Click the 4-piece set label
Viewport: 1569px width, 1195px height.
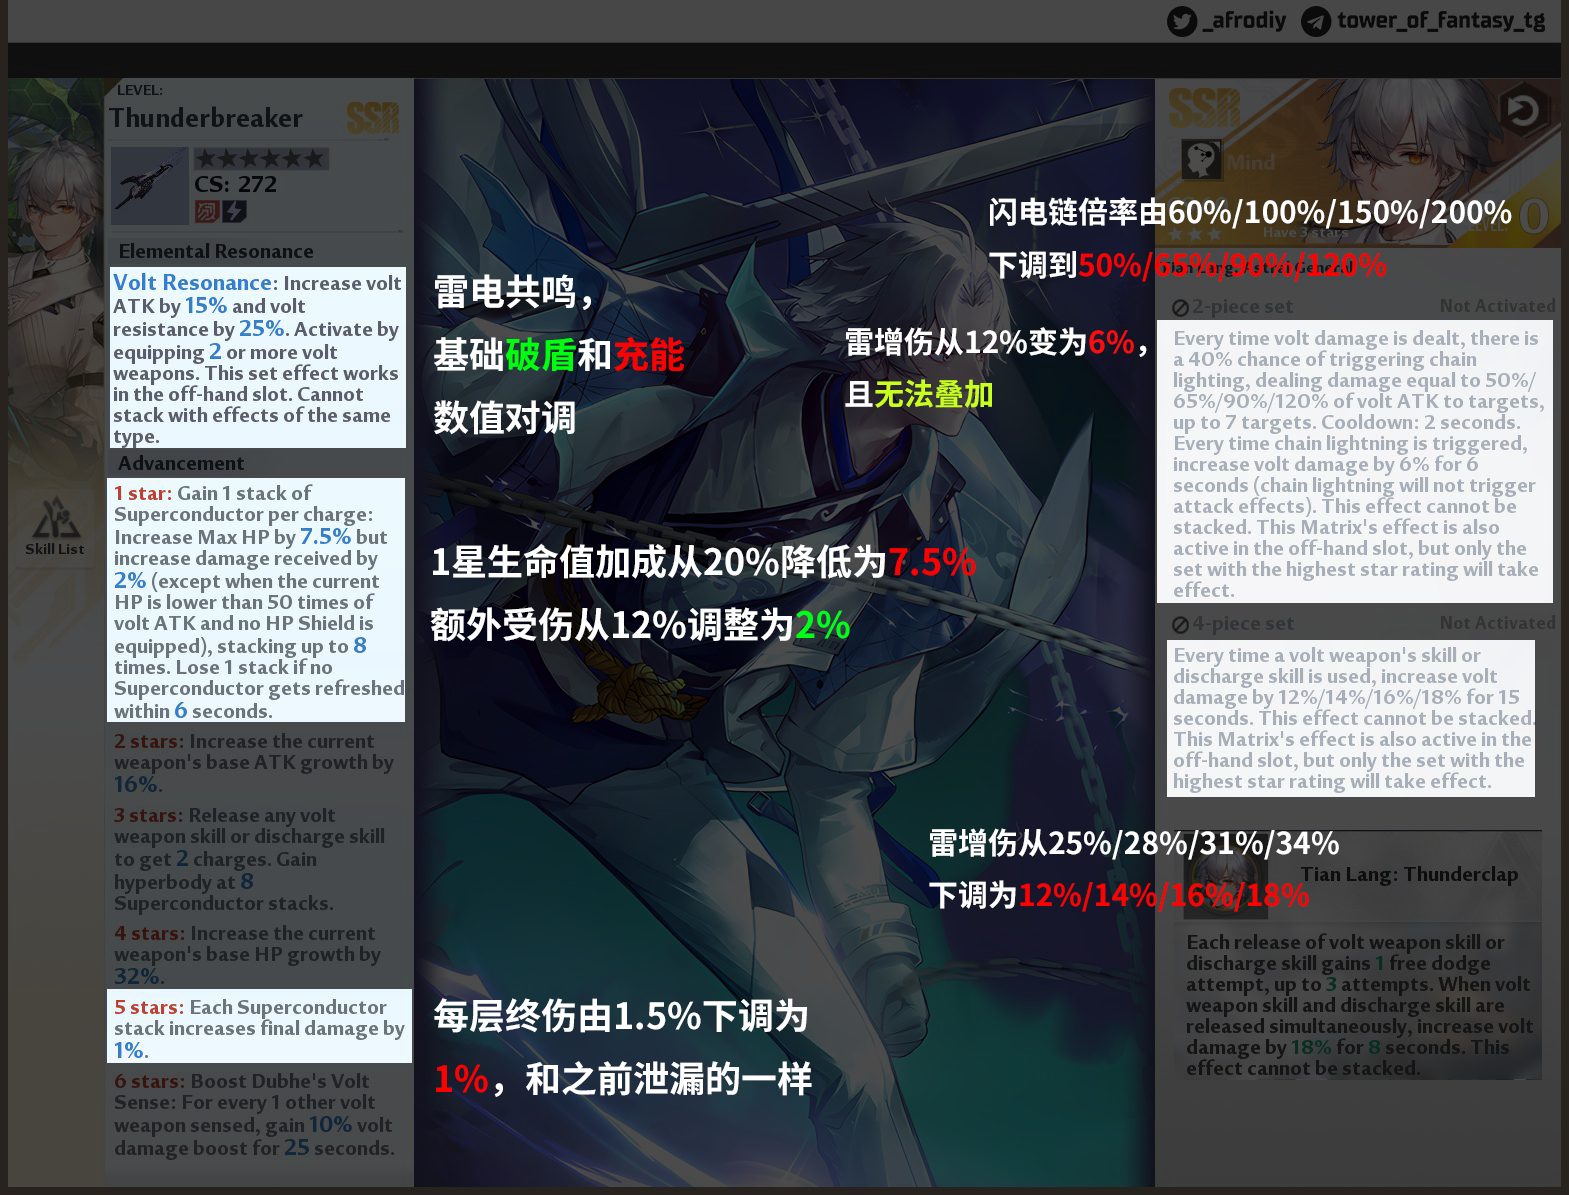coord(1242,624)
